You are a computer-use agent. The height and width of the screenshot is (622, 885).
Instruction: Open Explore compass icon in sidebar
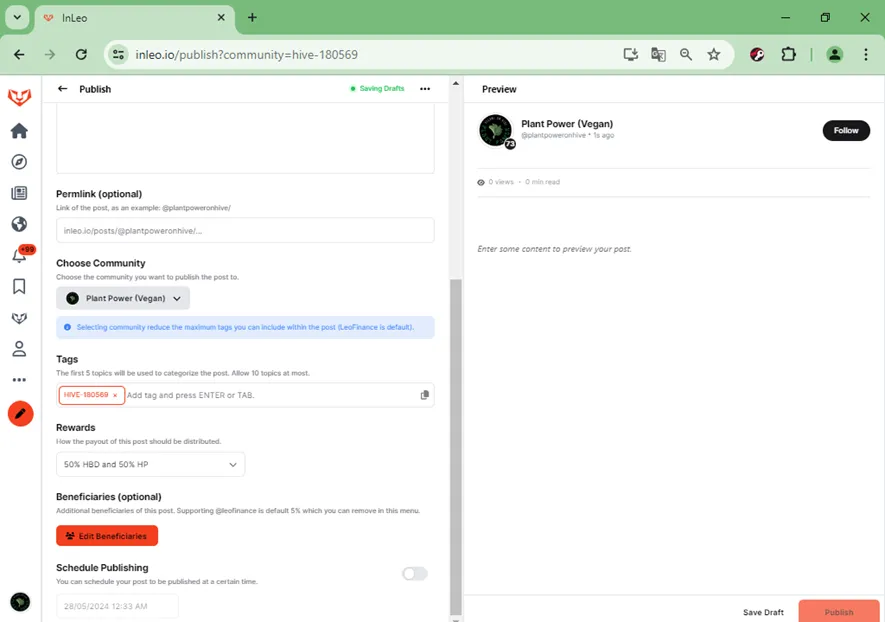click(19, 162)
